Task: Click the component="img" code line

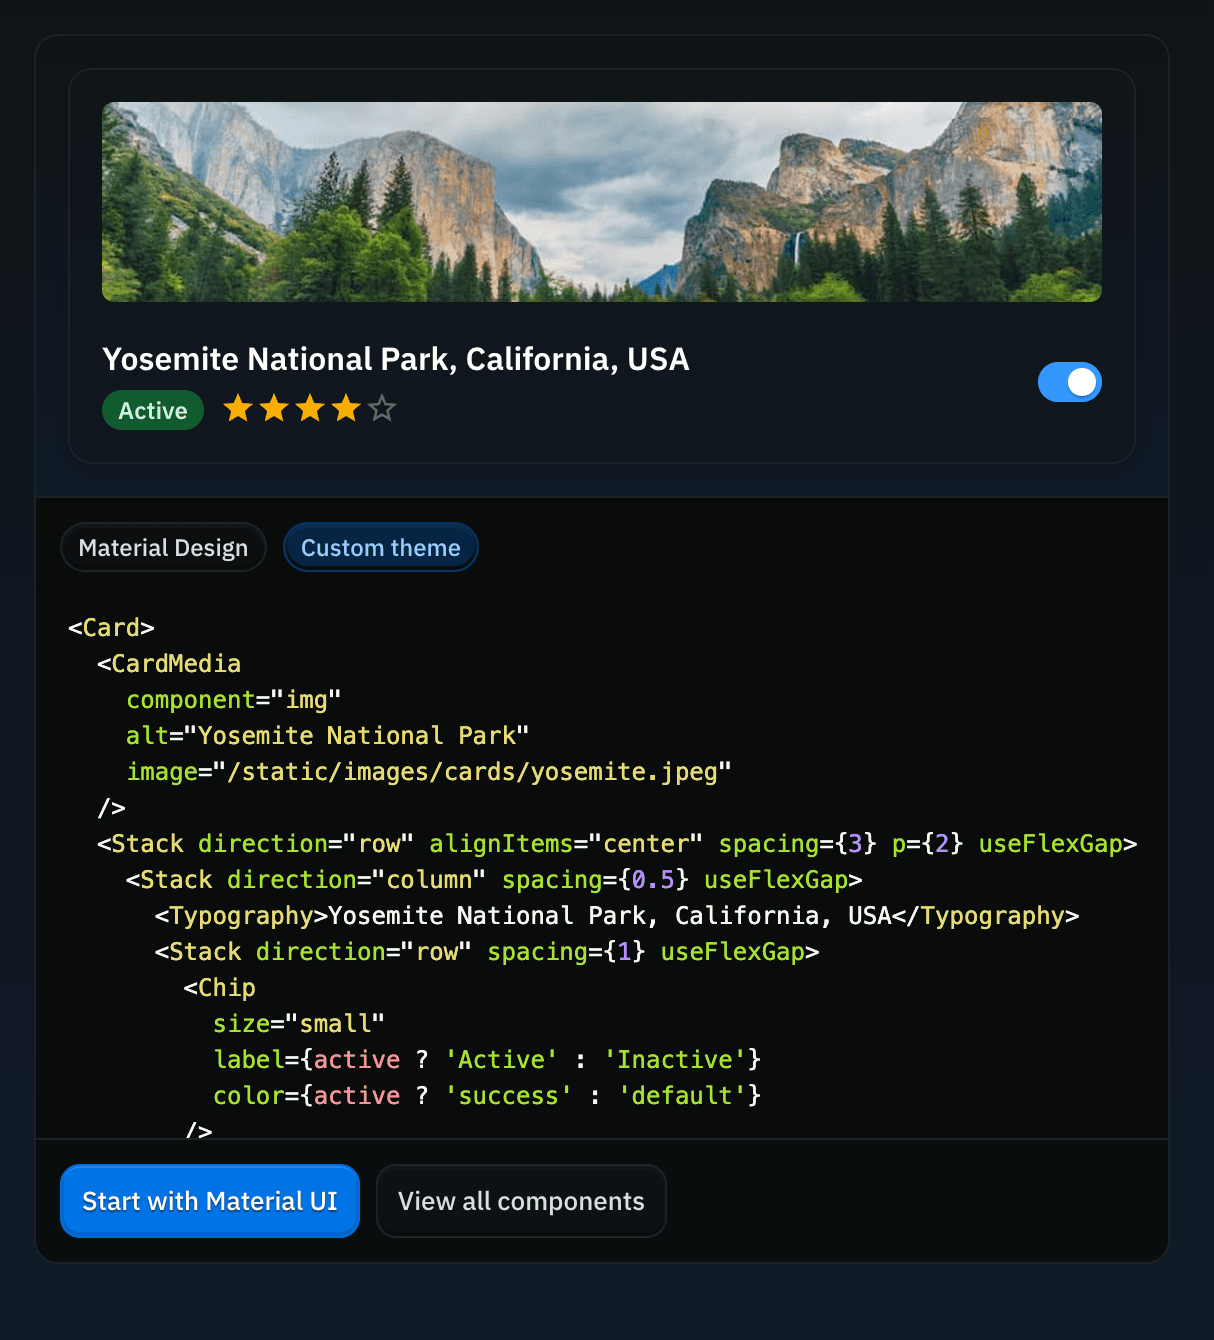Action: pos(234,700)
